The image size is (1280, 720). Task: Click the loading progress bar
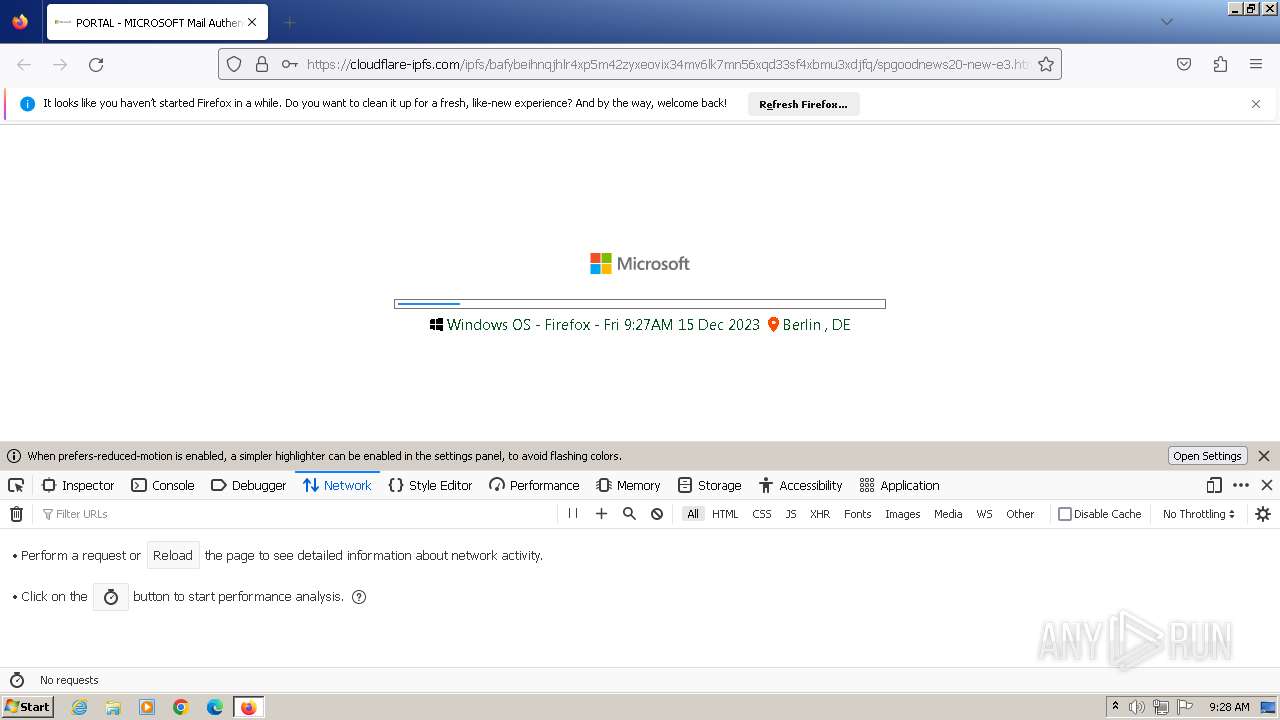pos(640,304)
